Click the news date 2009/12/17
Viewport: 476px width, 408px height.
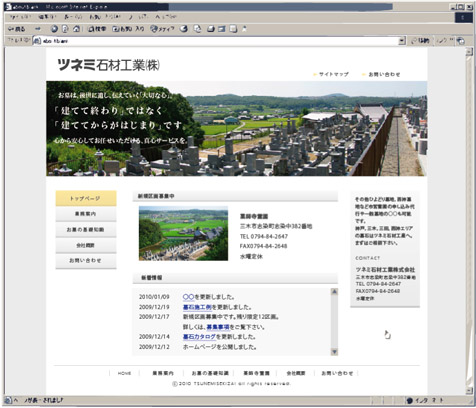[x=154, y=317]
